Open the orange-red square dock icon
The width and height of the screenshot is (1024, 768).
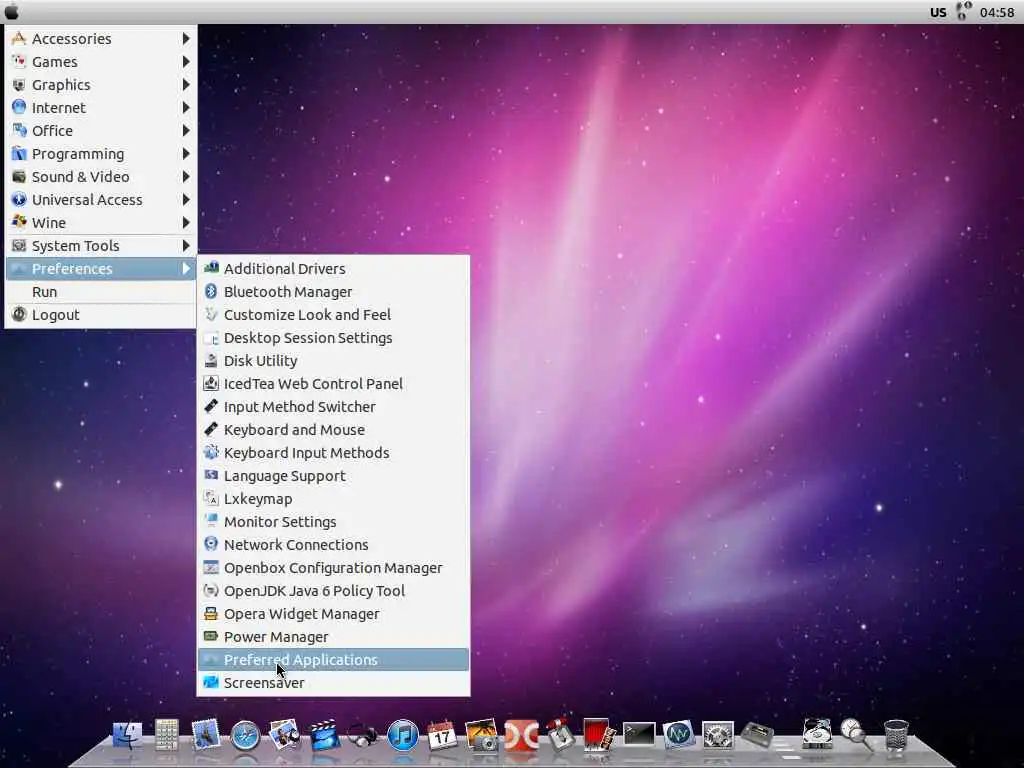pyautogui.click(x=520, y=736)
